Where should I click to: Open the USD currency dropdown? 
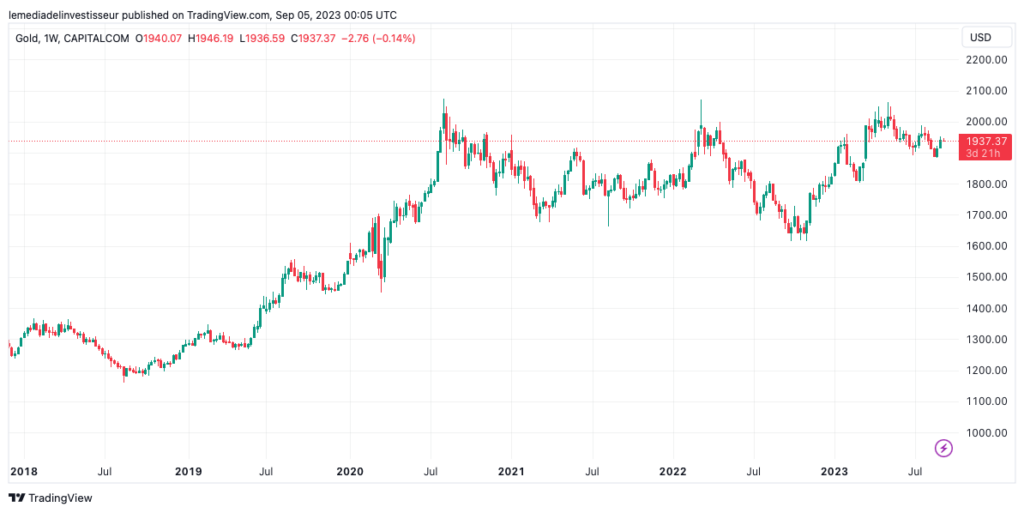point(979,38)
